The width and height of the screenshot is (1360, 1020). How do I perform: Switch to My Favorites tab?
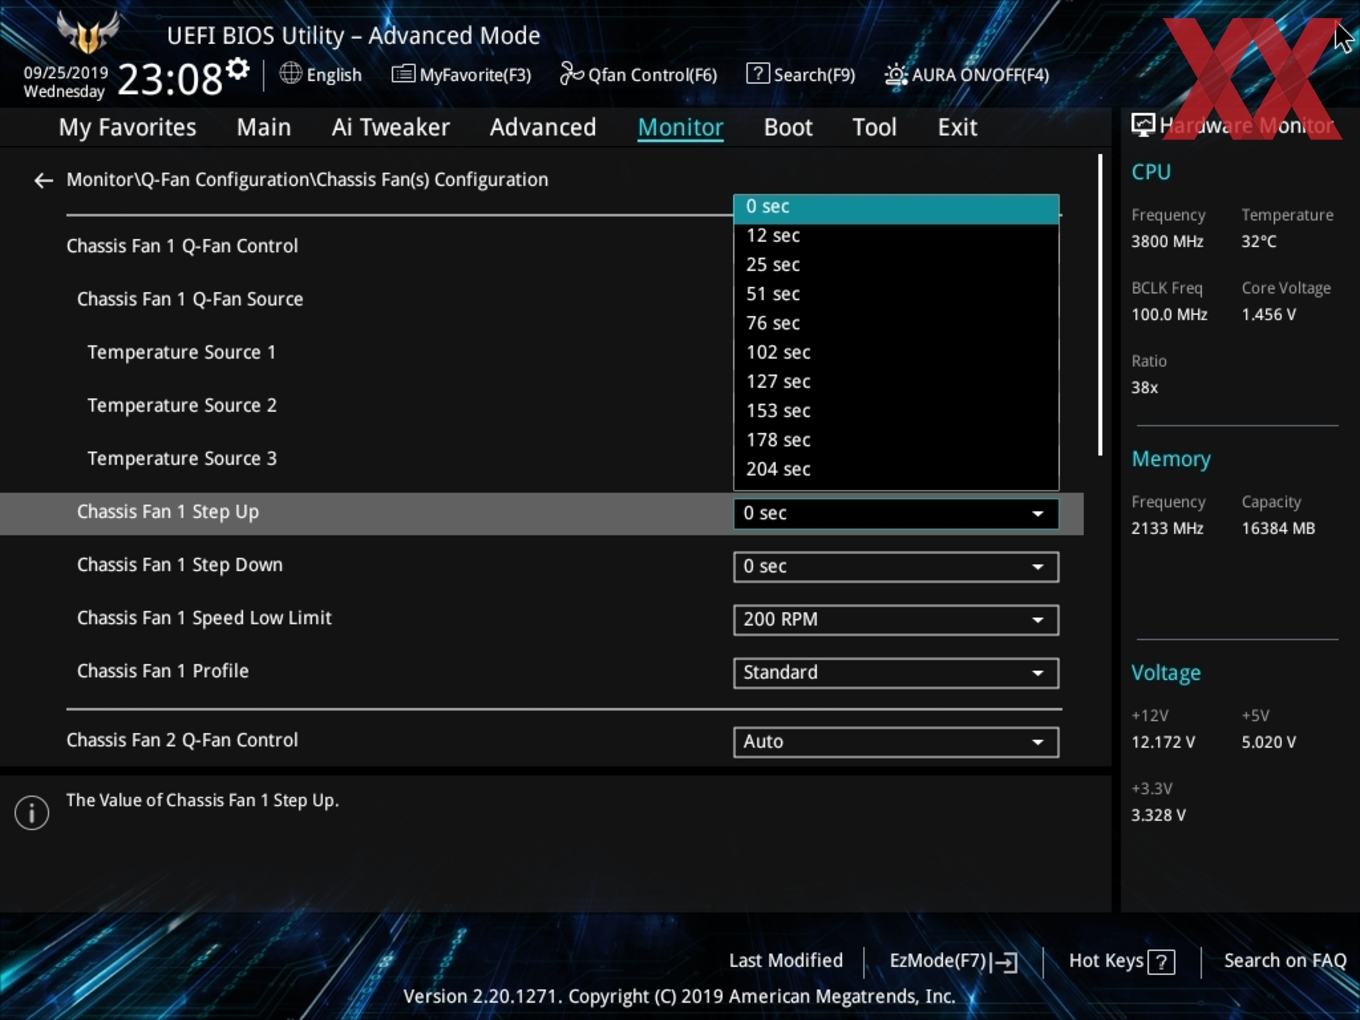tap(127, 127)
